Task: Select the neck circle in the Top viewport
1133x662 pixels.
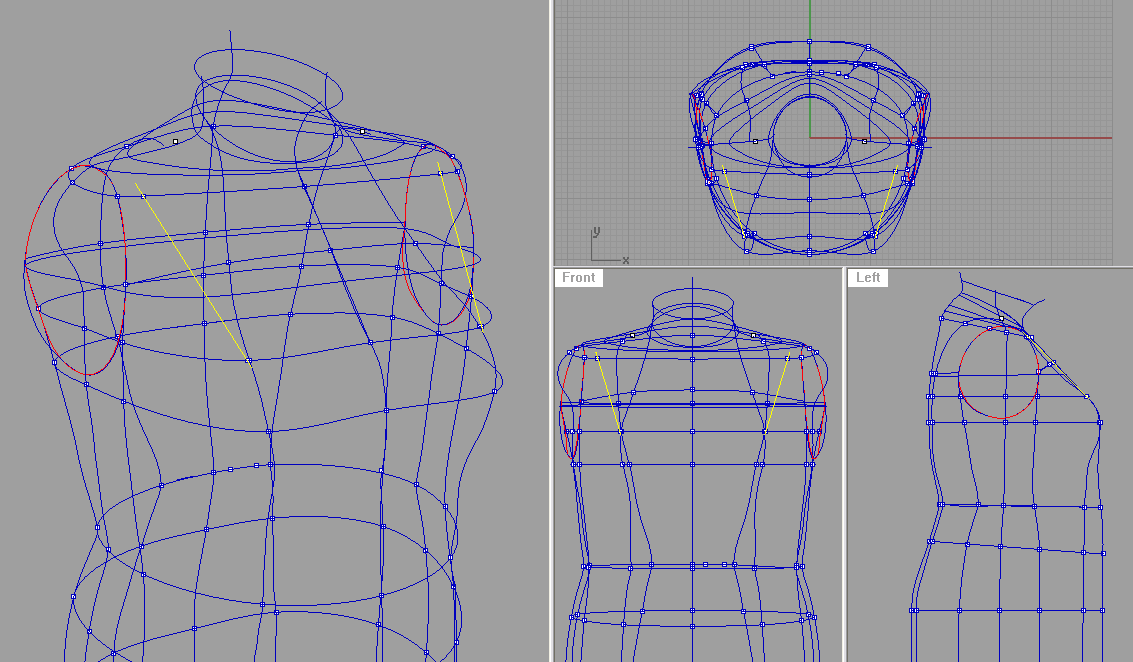Action: [809, 131]
